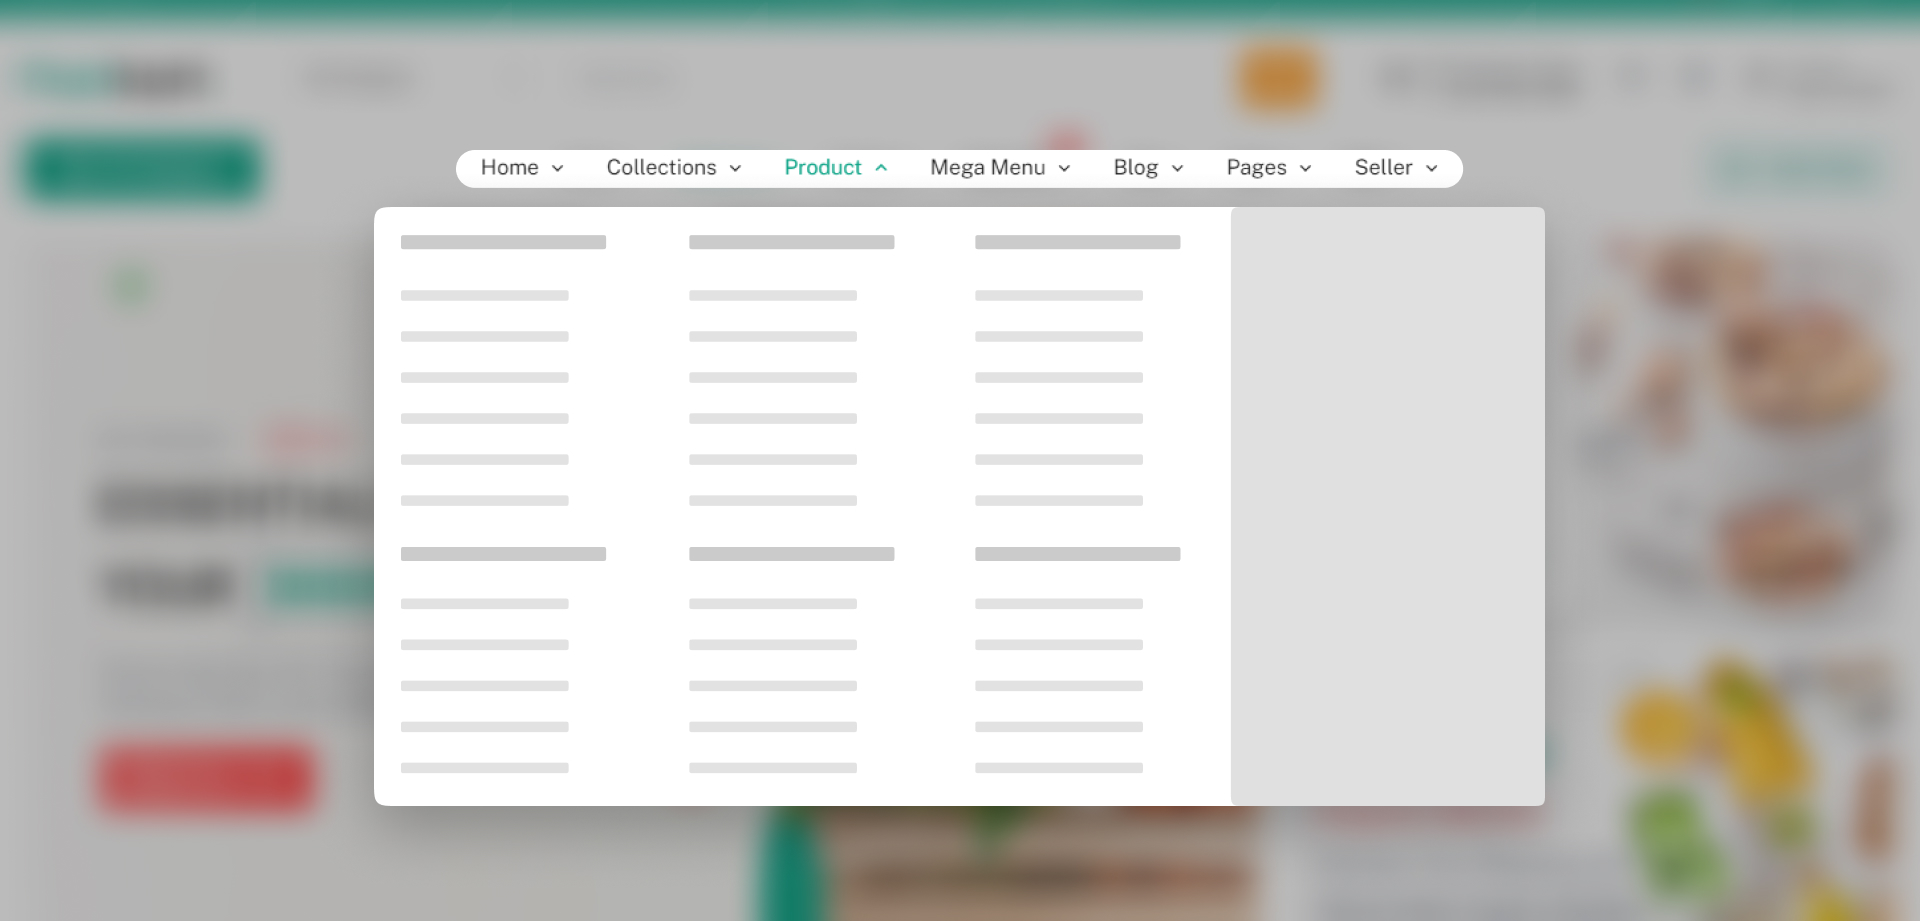The width and height of the screenshot is (1920, 921).
Task: Select the green Product menu label
Action: tap(822, 168)
